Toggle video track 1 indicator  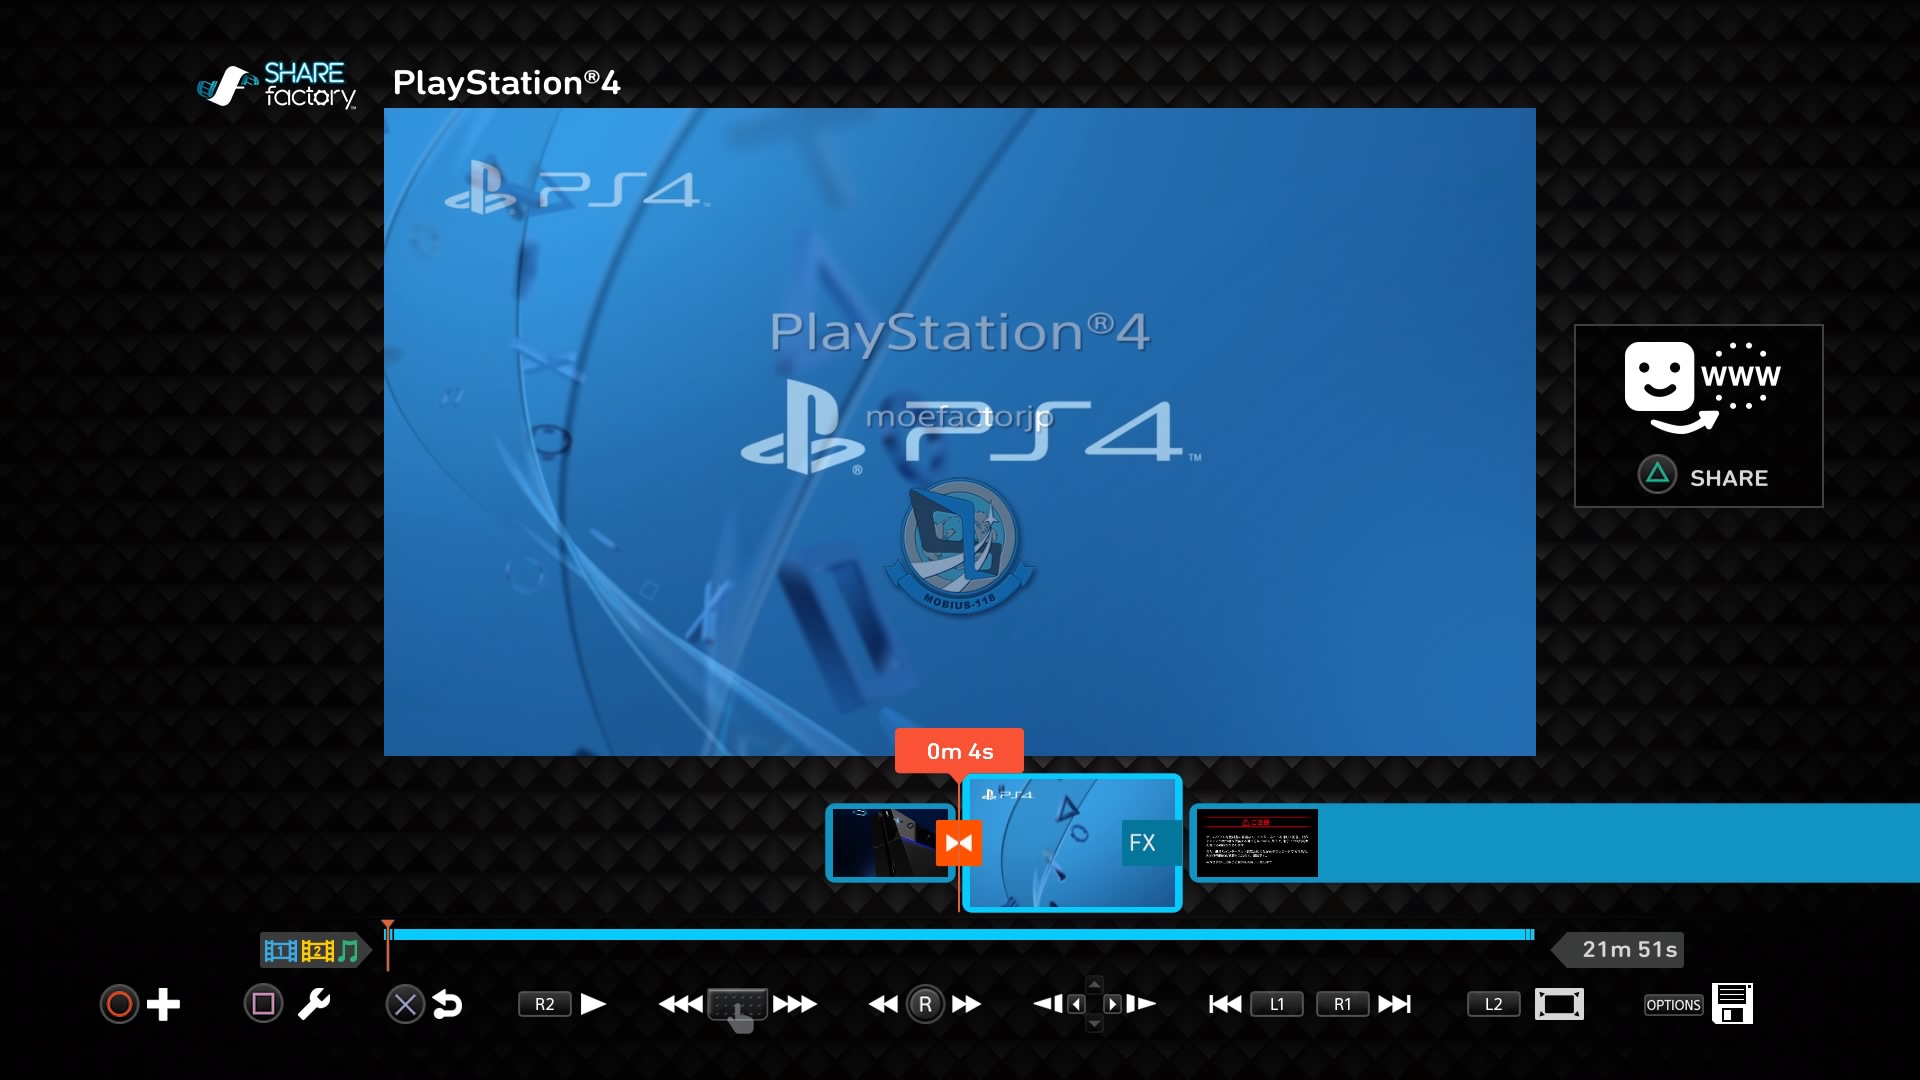[280, 951]
